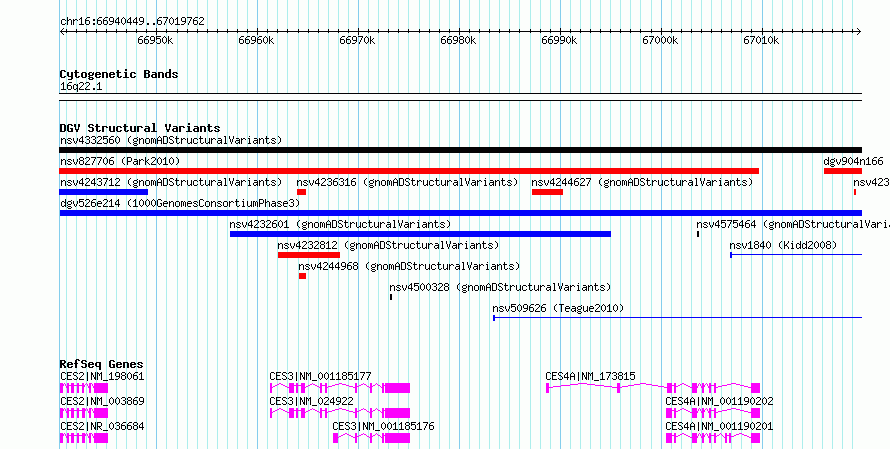Click the gene model under CES2|NM_003869
The height and width of the screenshot is (449, 890).
(x=83, y=413)
